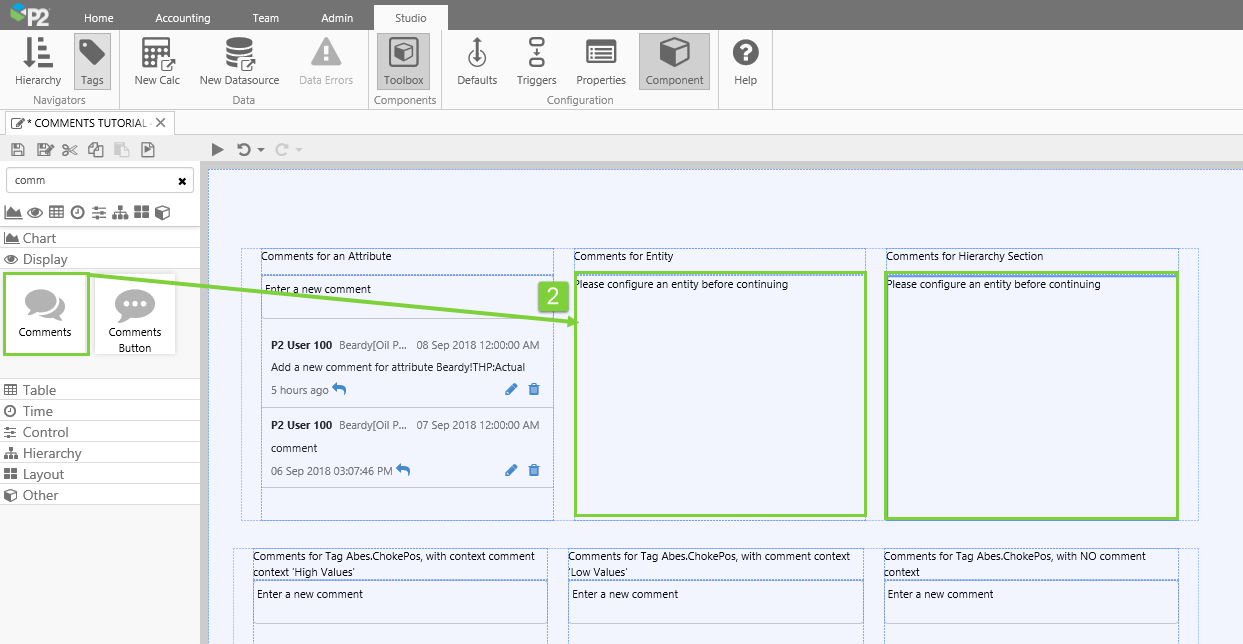Open the New Datasource tool
The image size is (1243, 644).
pos(239,62)
